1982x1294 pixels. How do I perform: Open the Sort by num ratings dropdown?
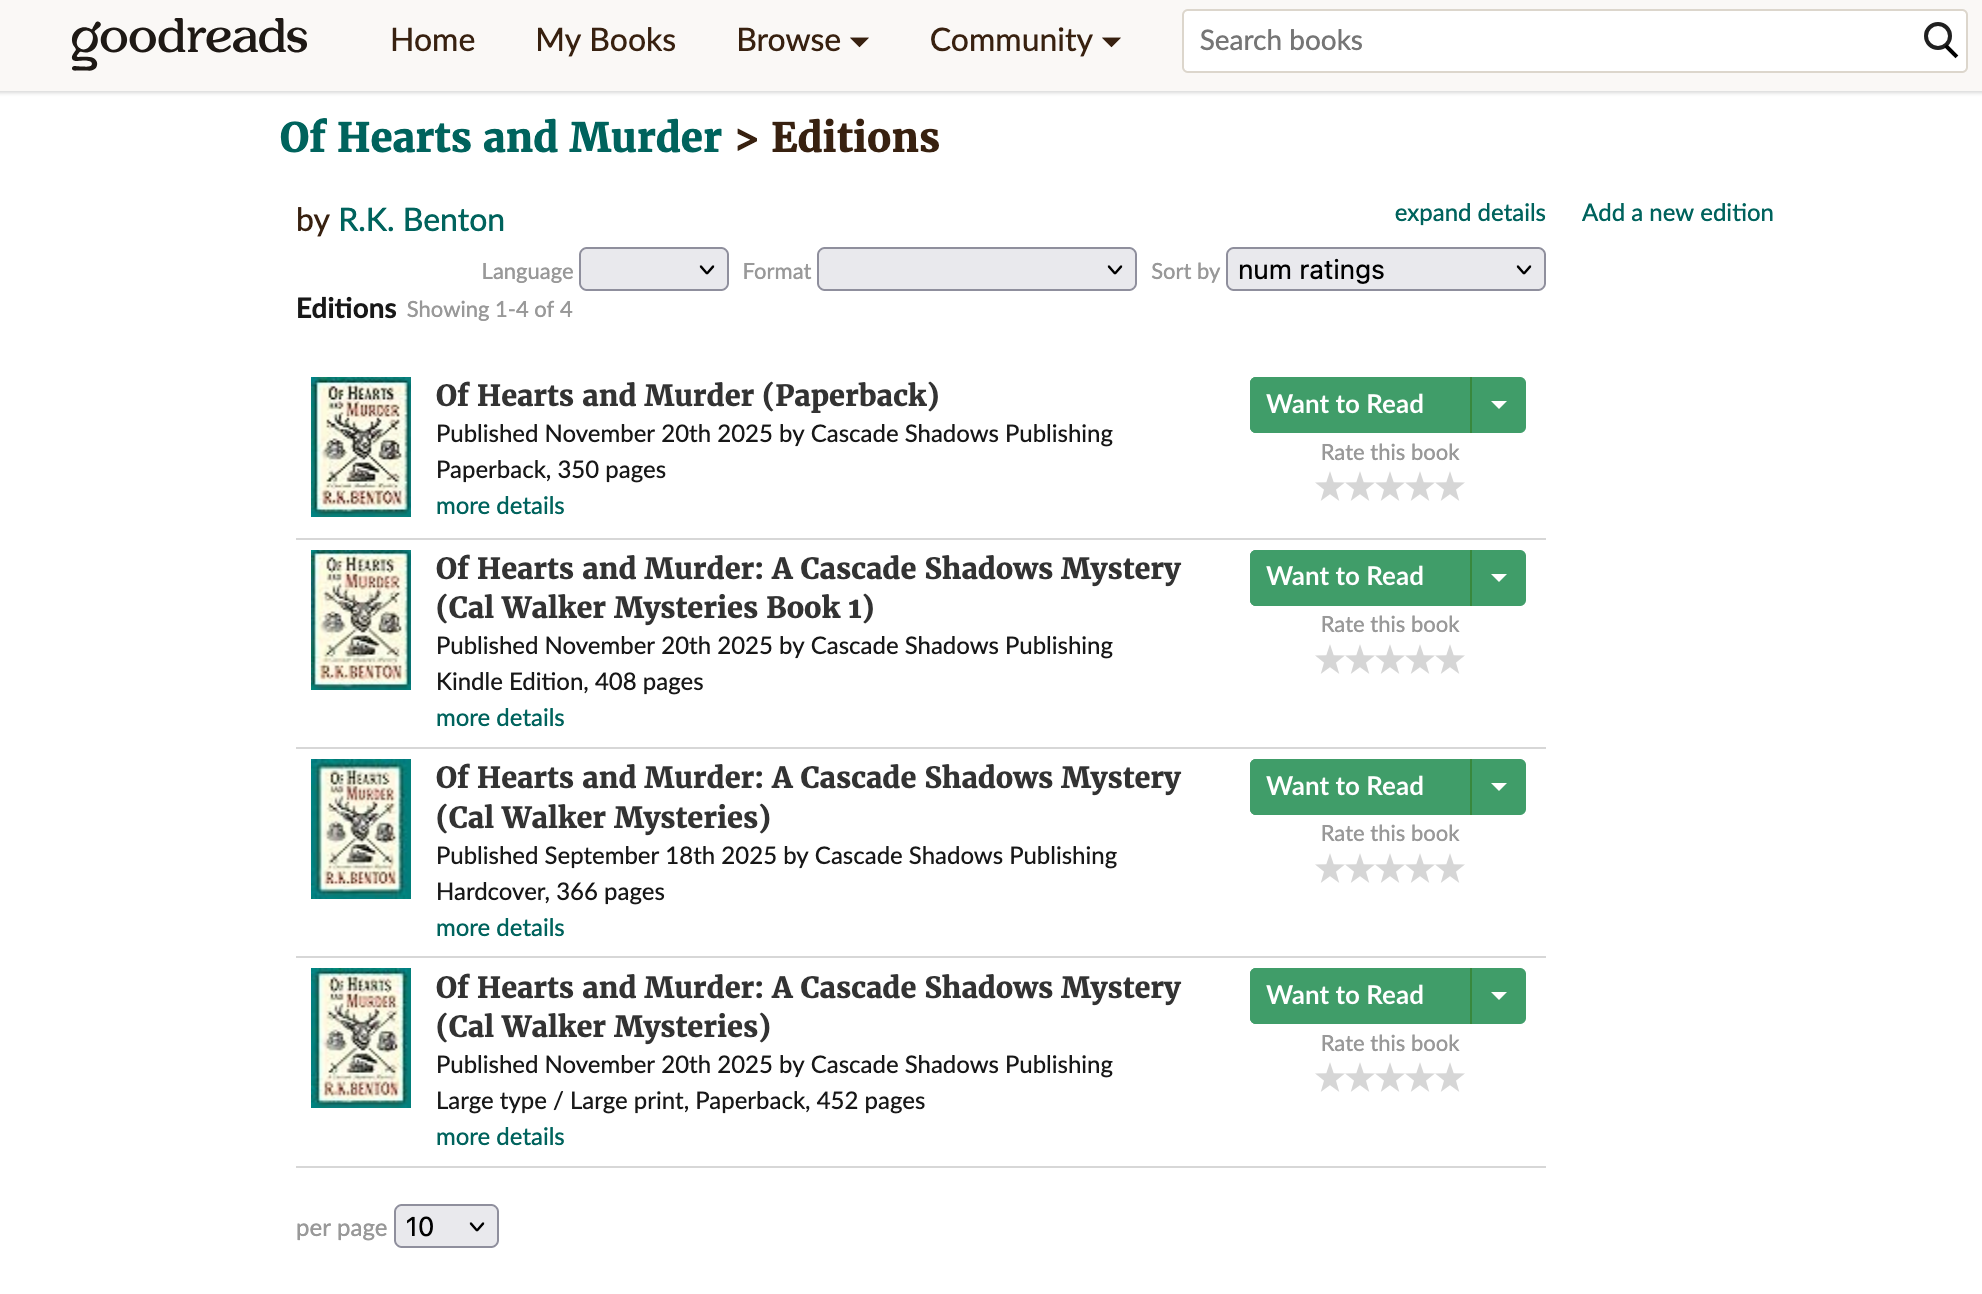click(1385, 270)
